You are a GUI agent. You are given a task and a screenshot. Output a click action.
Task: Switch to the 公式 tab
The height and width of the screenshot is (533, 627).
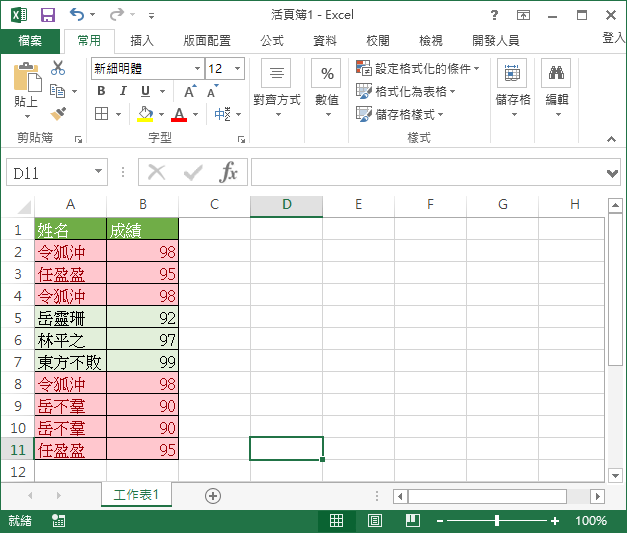tap(272, 41)
